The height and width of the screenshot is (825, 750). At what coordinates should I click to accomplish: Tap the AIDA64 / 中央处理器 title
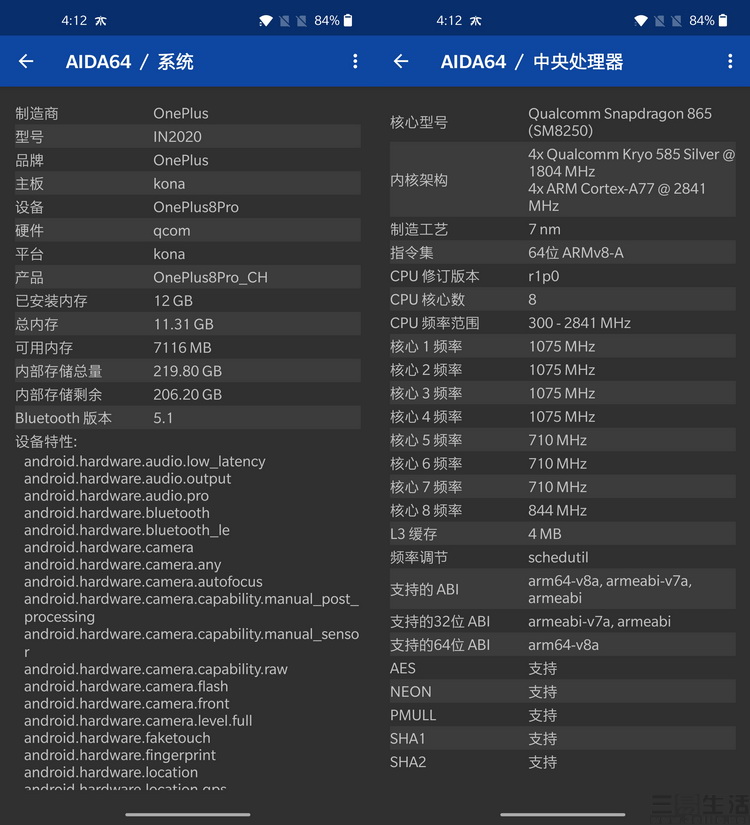tap(532, 62)
